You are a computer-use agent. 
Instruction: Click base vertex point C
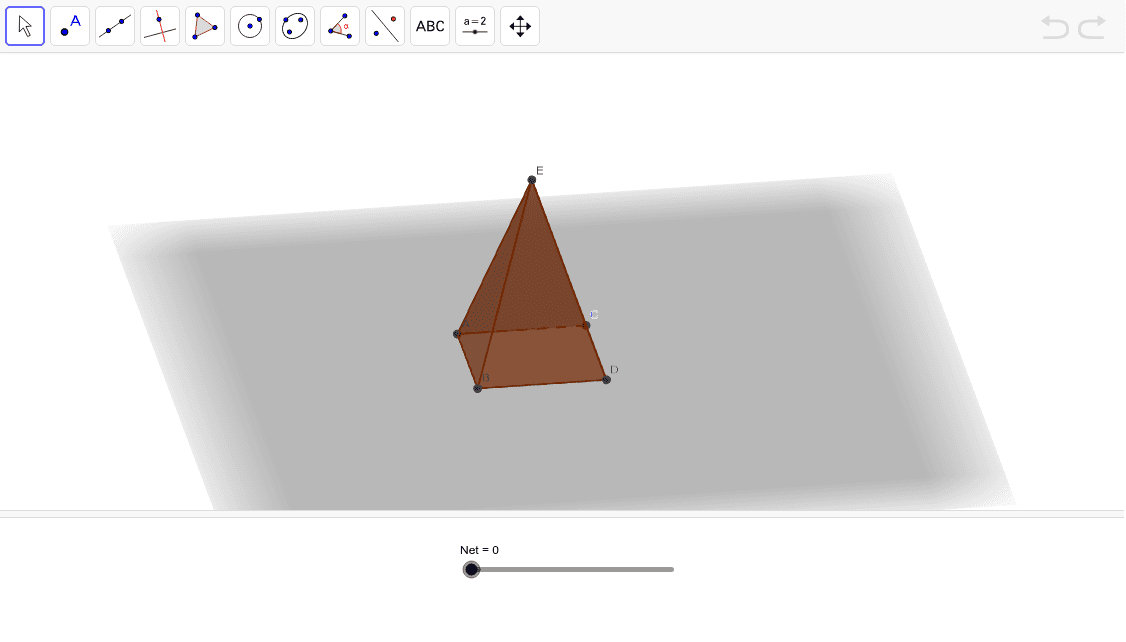coord(586,324)
